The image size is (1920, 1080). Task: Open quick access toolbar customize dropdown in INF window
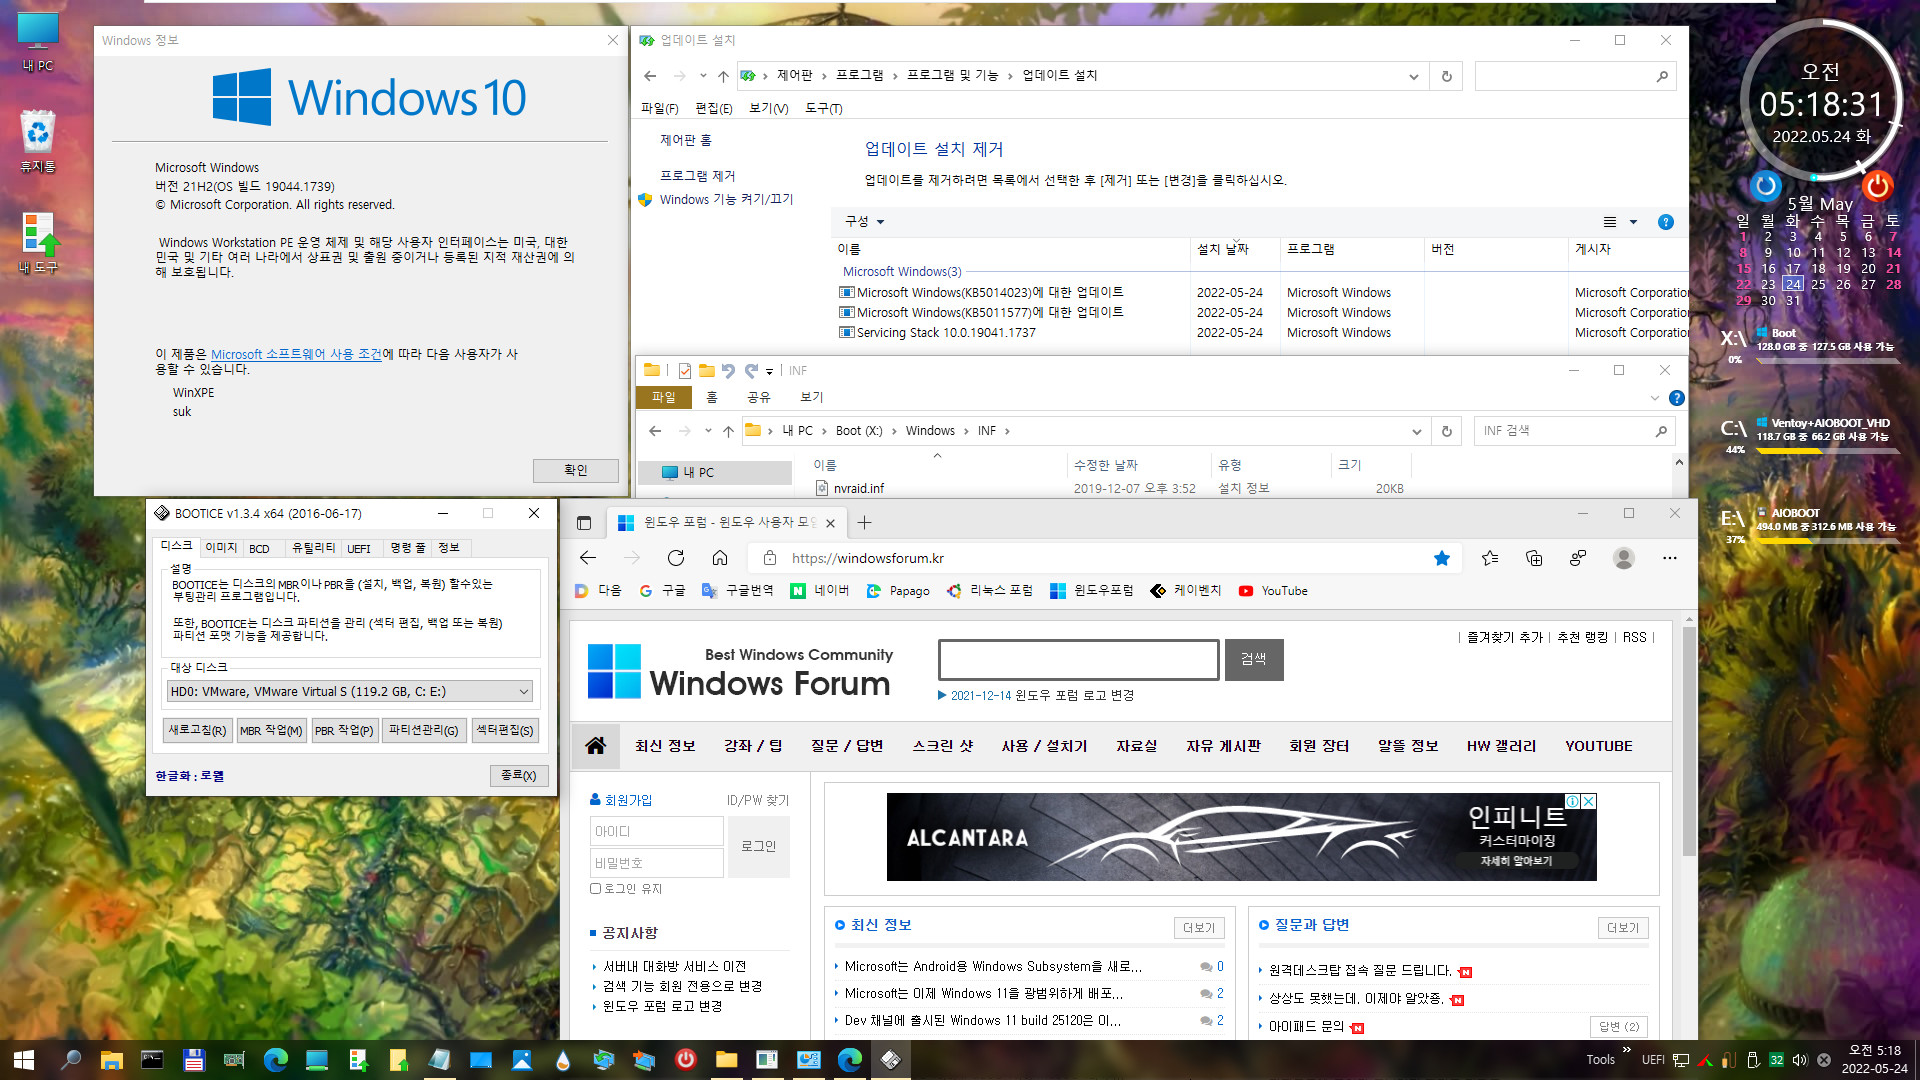point(769,371)
